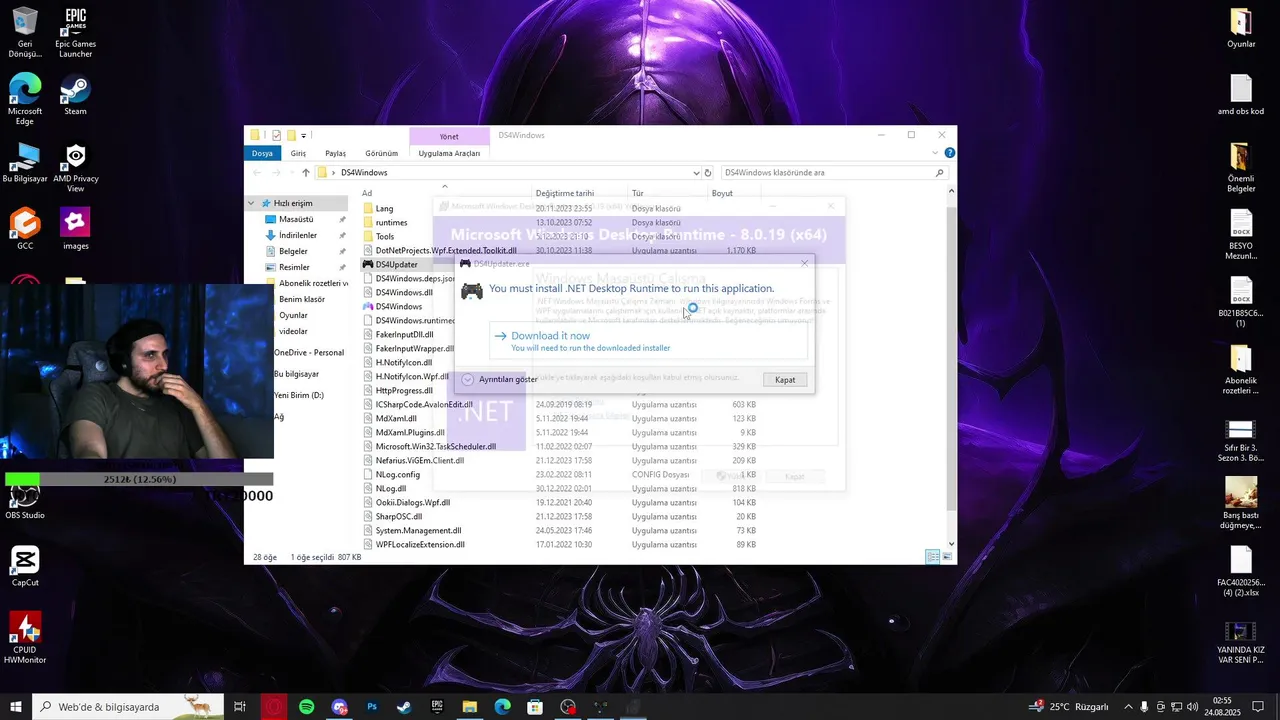Open the B021B85C6 document icon
This screenshot has width=1280, height=720.
click(x=1241, y=302)
